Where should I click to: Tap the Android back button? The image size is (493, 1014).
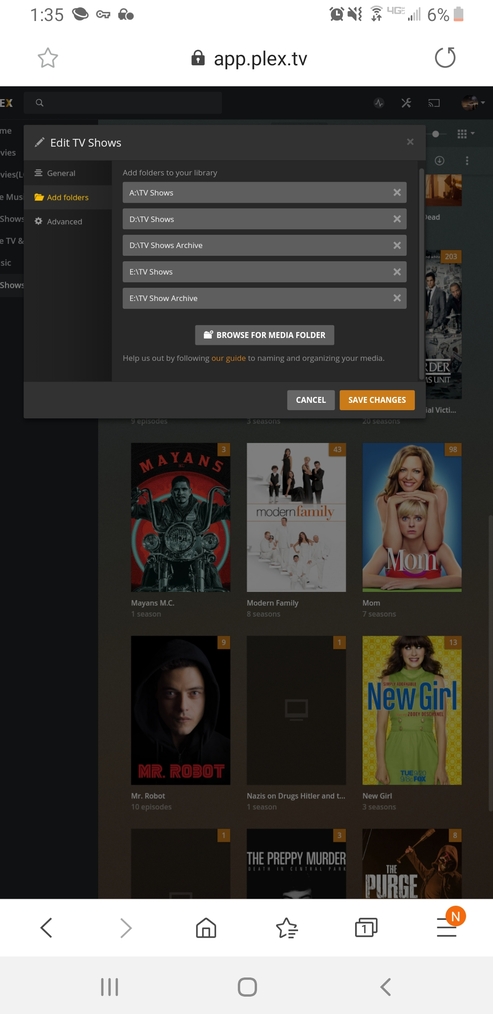point(386,986)
